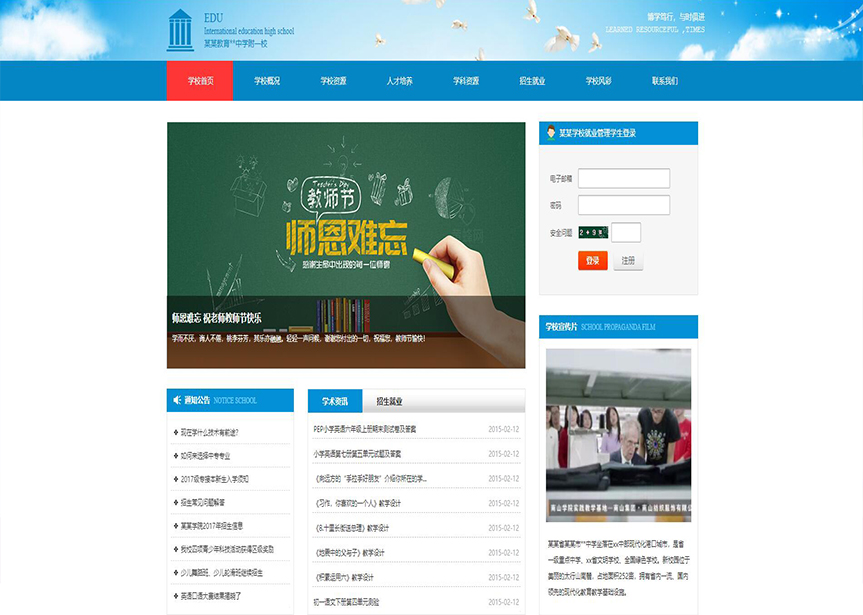Viewport: 863px width, 615px height.
Task: Switch to the 学术资讯 tab
Action: [335, 401]
